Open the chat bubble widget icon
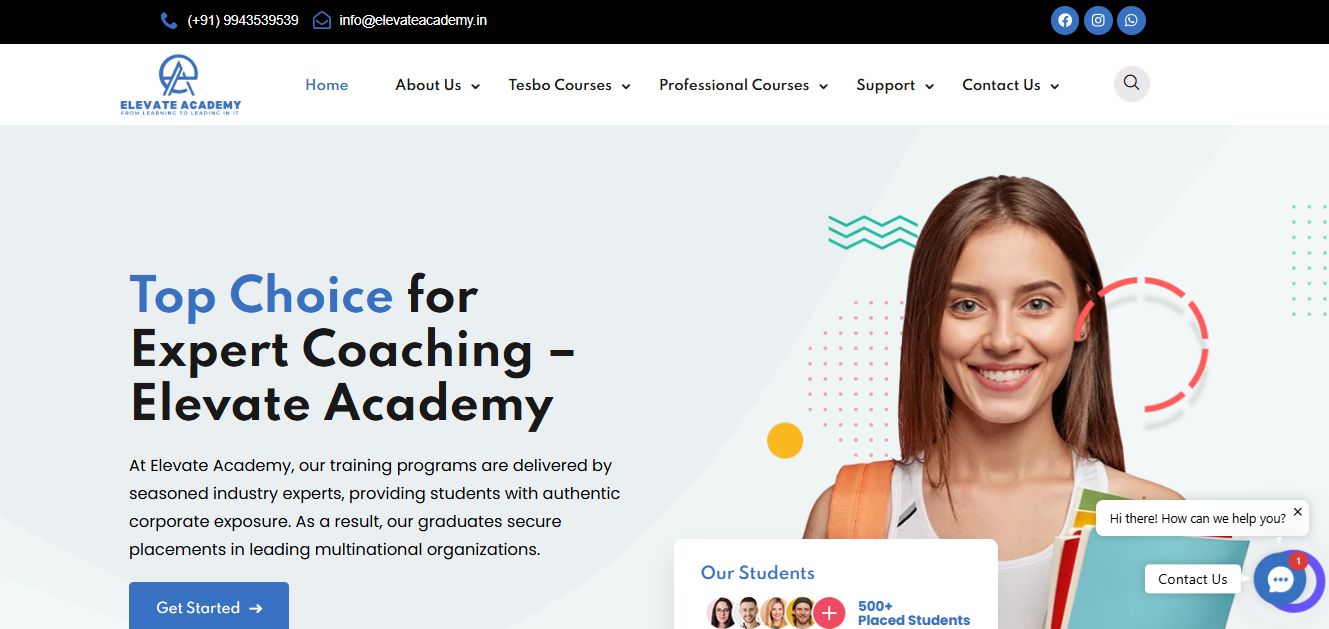Image resolution: width=1329 pixels, height=629 pixels. 1281,579
